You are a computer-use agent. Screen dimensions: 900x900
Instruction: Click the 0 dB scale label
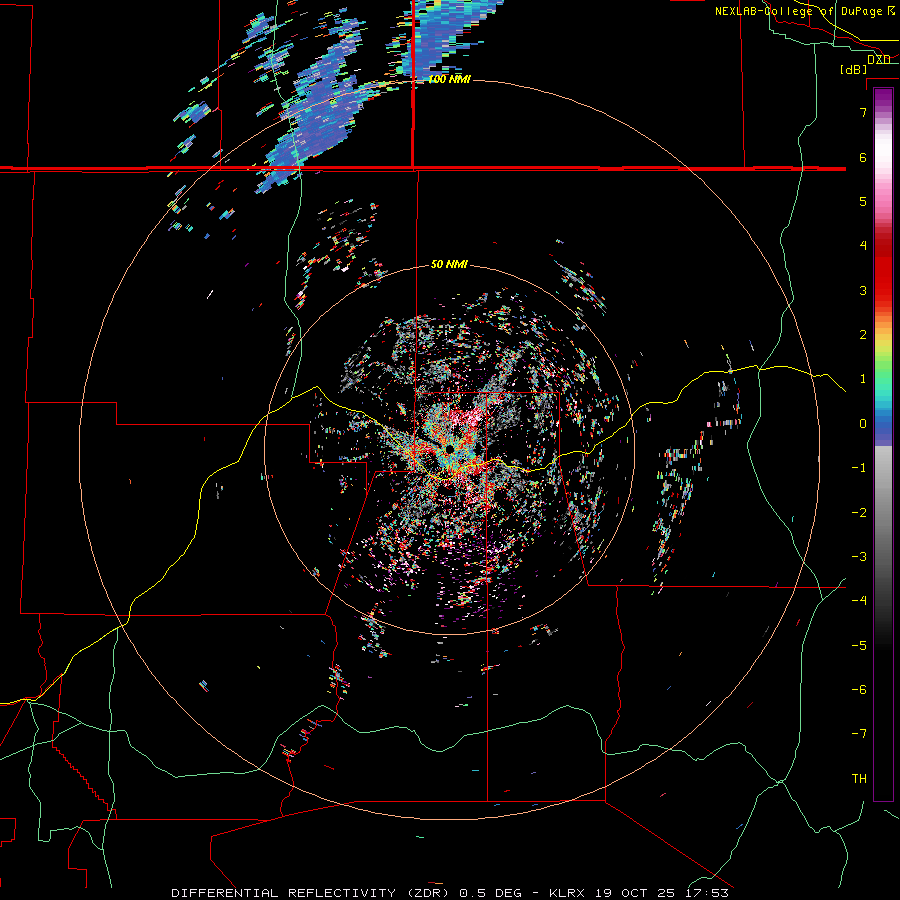[863, 423]
